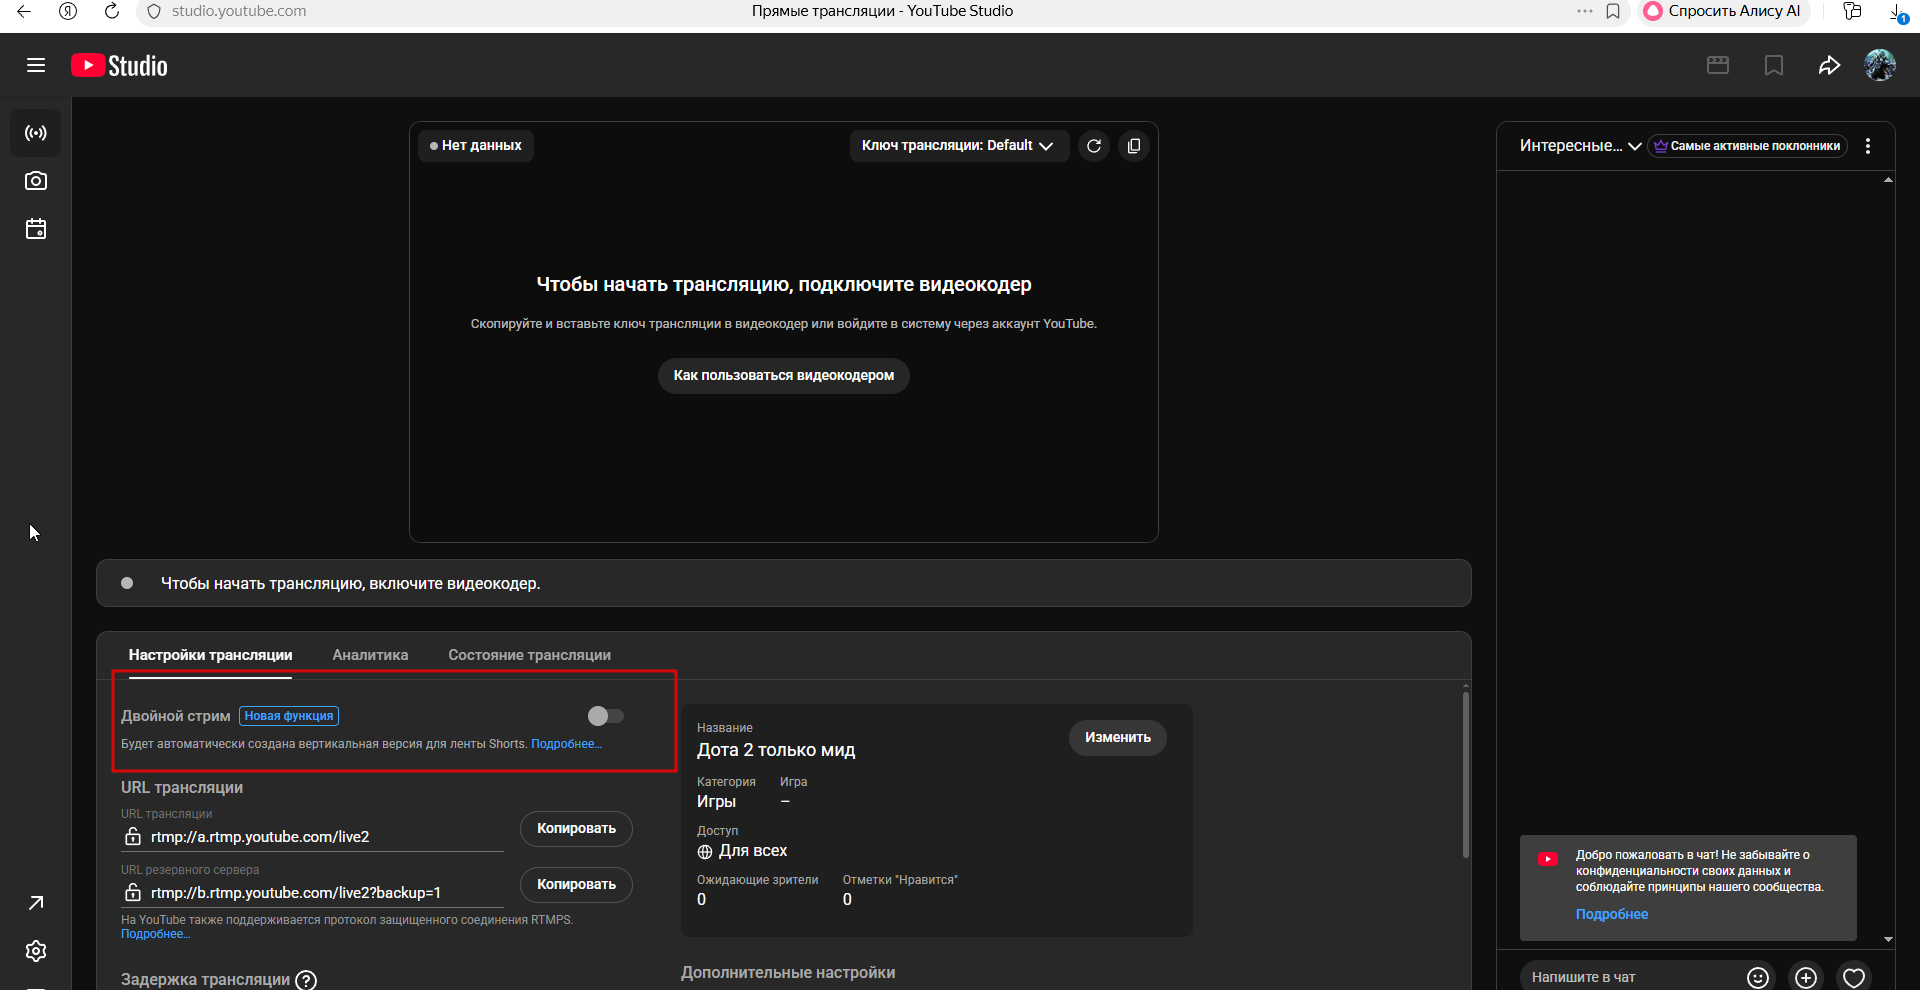Follow Подробнее link in chat welcome message
Screen dimensions: 1920x990
tap(1612, 914)
